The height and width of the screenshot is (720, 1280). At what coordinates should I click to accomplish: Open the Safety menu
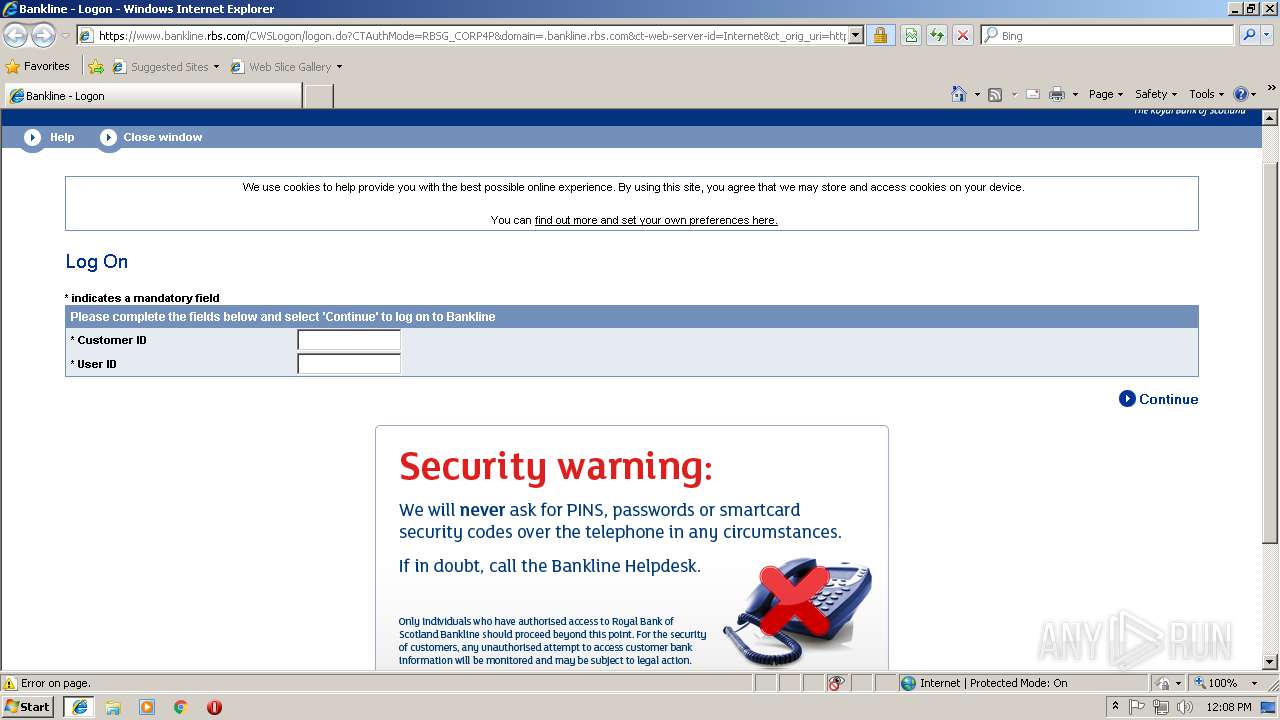point(1155,94)
